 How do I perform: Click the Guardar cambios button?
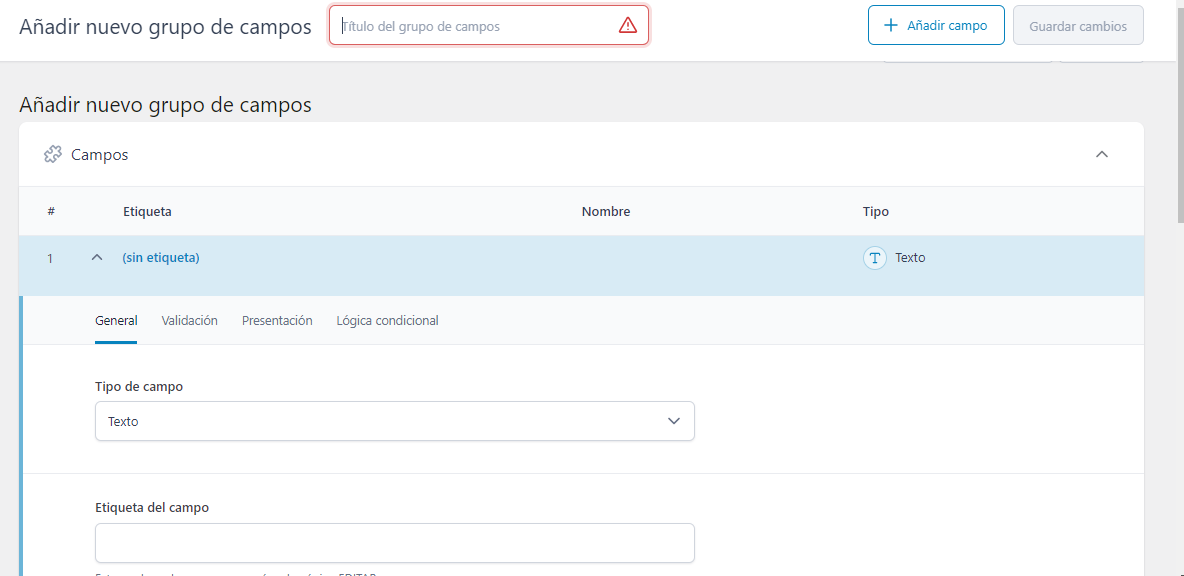click(1078, 26)
